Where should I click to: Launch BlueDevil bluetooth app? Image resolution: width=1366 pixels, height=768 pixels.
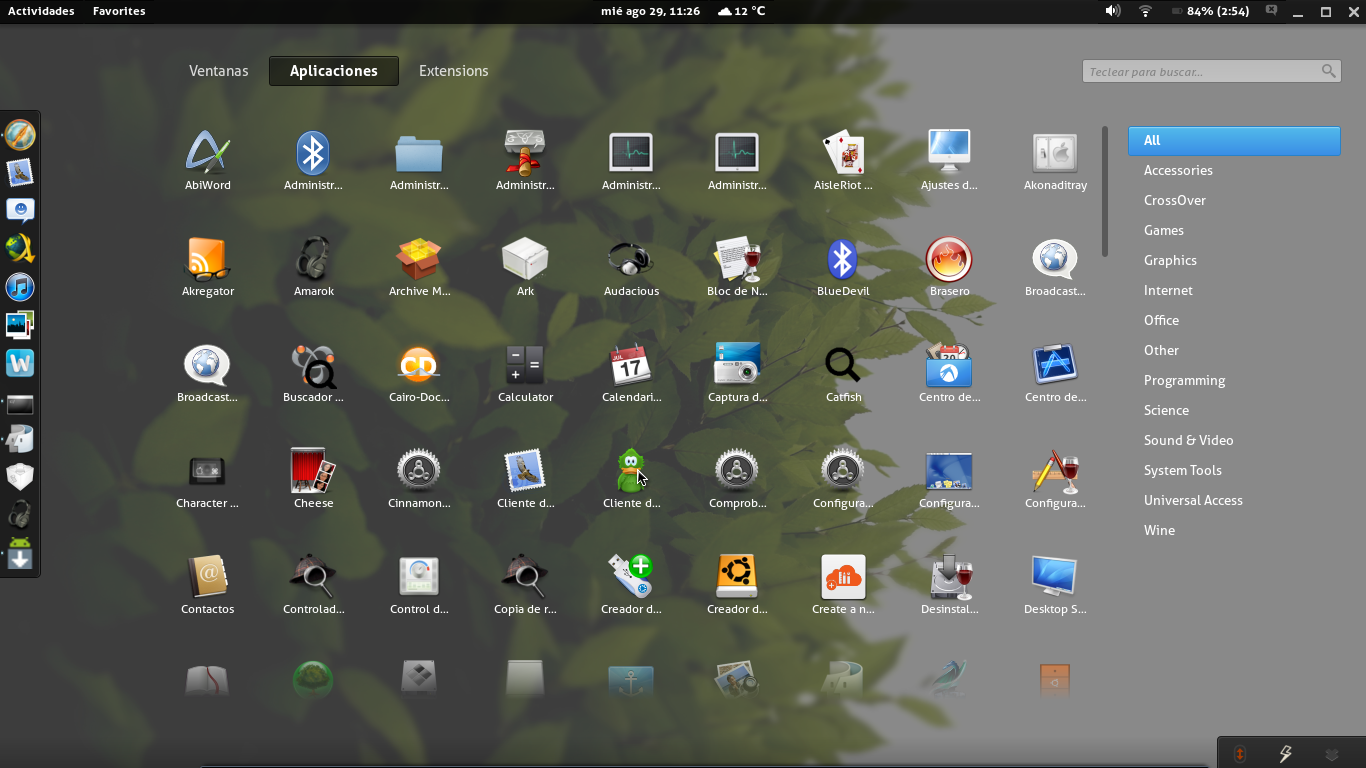(x=843, y=266)
